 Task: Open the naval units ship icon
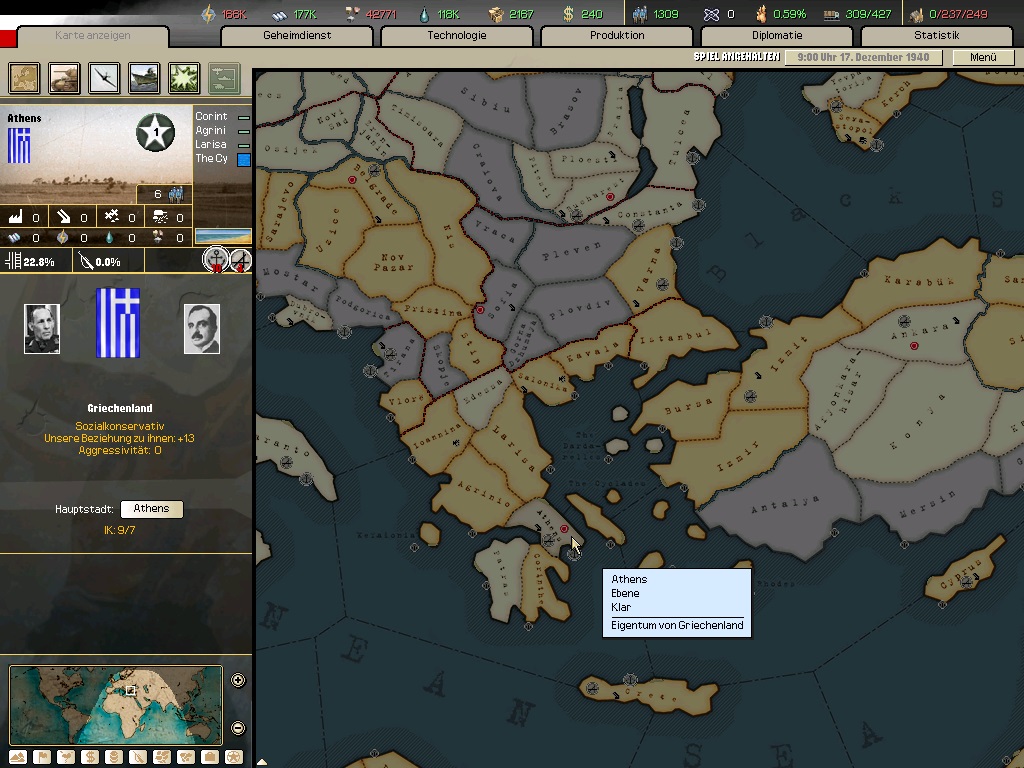(x=144, y=77)
